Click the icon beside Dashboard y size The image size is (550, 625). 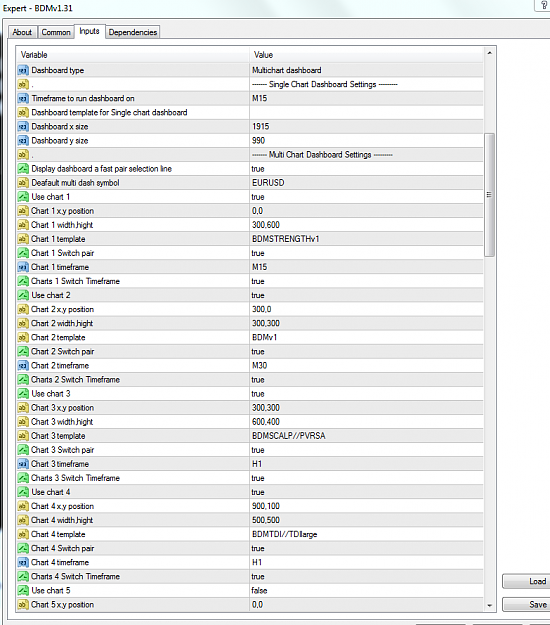point(23,141)
